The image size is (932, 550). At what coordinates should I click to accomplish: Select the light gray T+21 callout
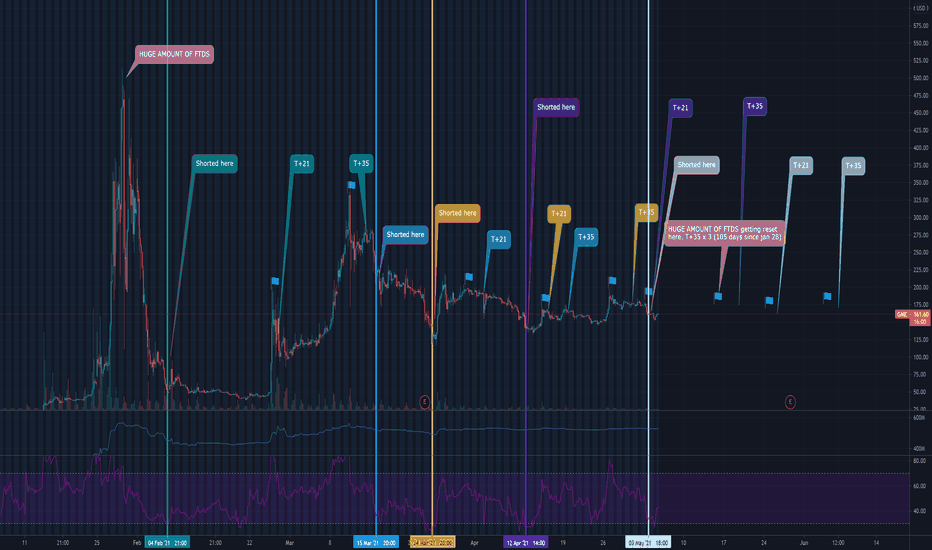(801, 166)
